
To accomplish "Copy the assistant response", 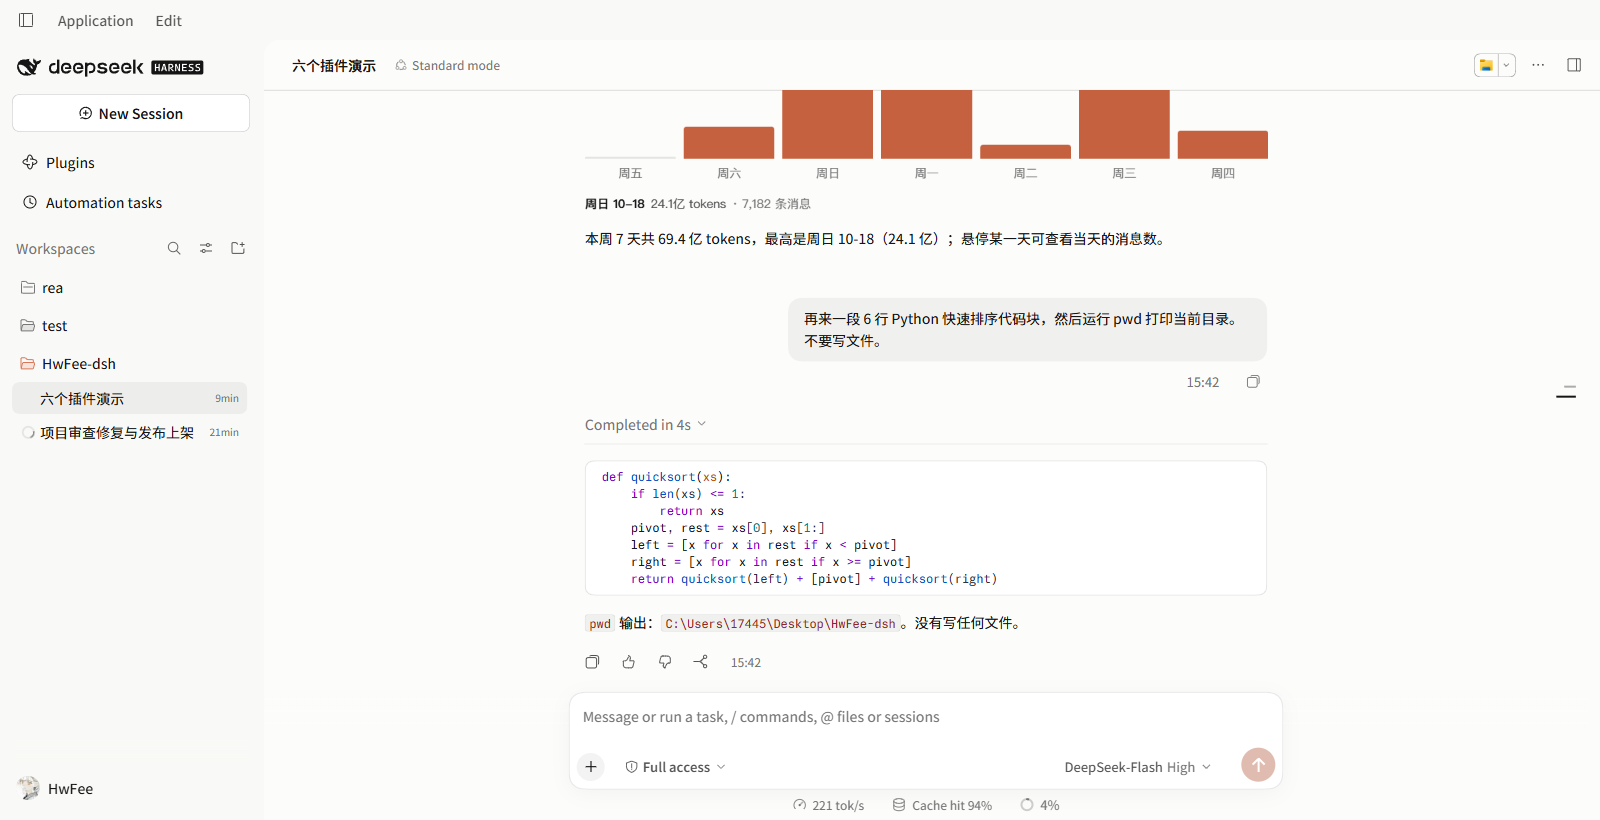I will coord(592,662).
